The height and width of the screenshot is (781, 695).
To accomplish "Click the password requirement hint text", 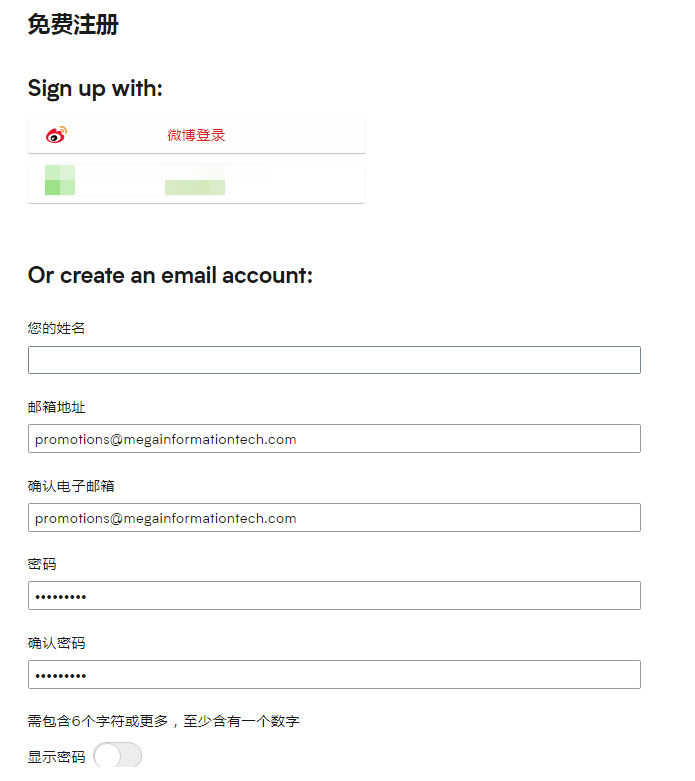I will (x=163, y=721).
